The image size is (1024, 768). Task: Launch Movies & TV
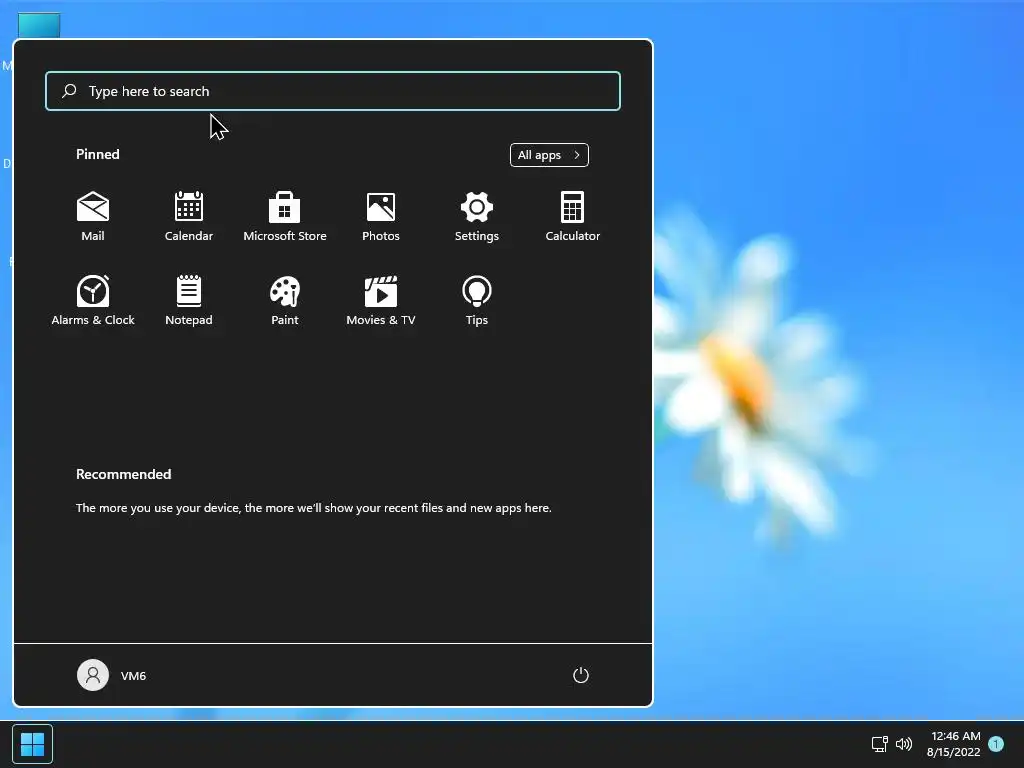(381, 300)
